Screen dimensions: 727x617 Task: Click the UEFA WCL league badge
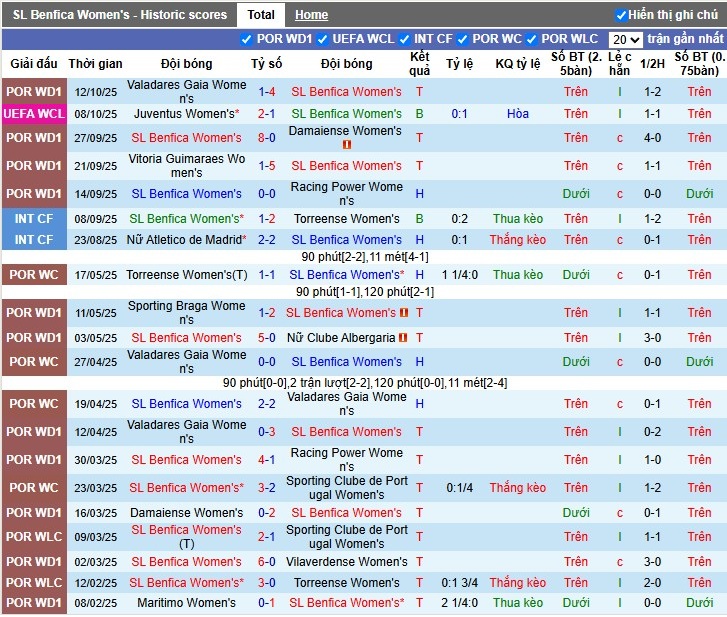tap(33, 114)
